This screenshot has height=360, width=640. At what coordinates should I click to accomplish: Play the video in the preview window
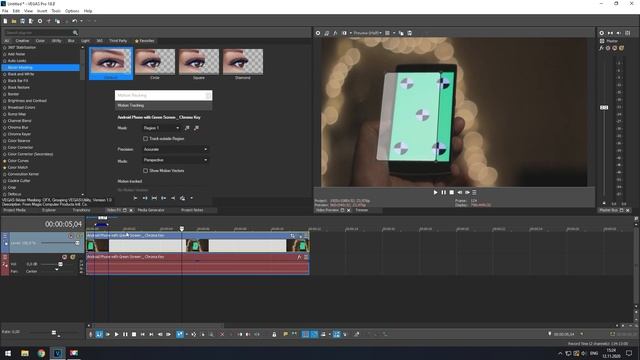436,192
